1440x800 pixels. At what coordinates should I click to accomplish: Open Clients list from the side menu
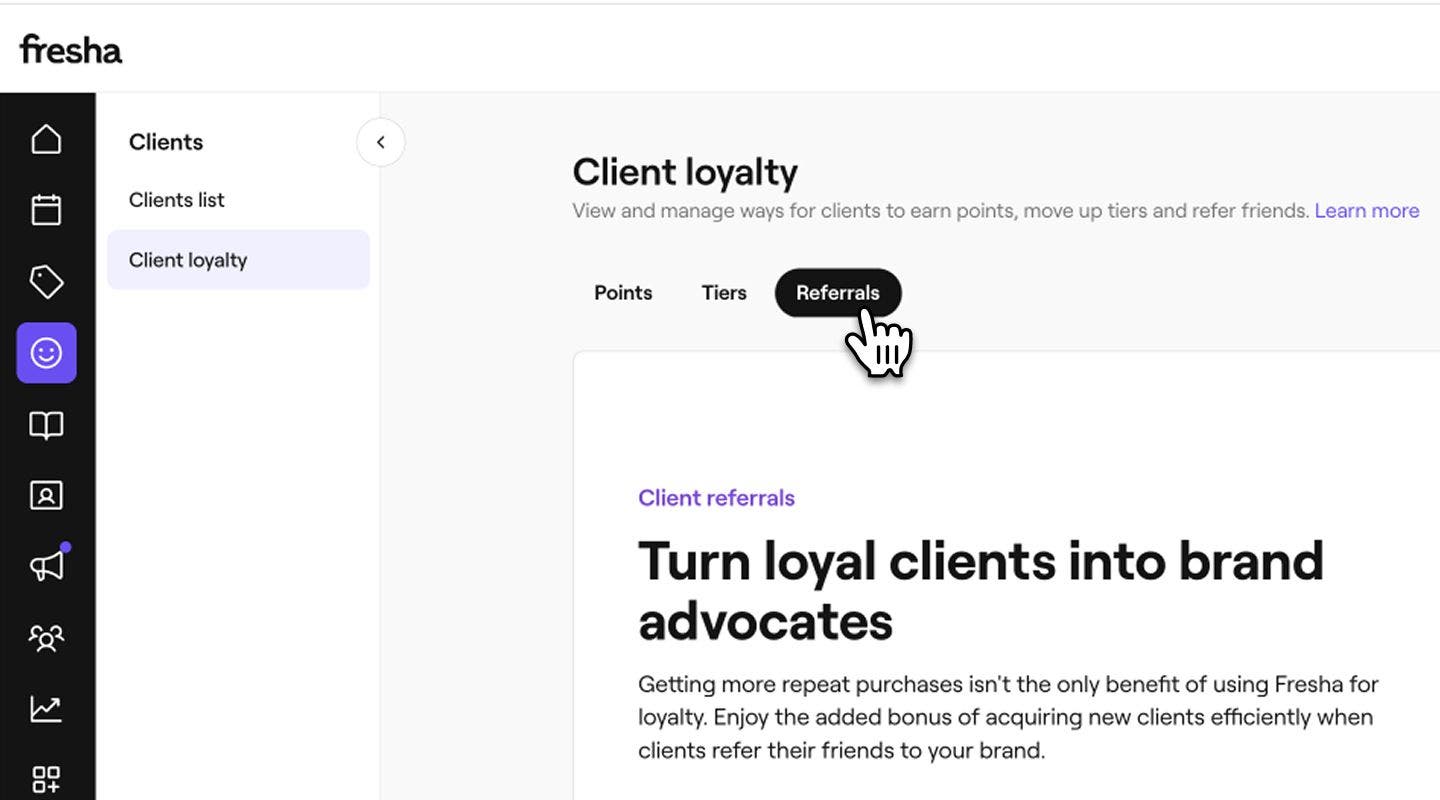coord(176,199)
